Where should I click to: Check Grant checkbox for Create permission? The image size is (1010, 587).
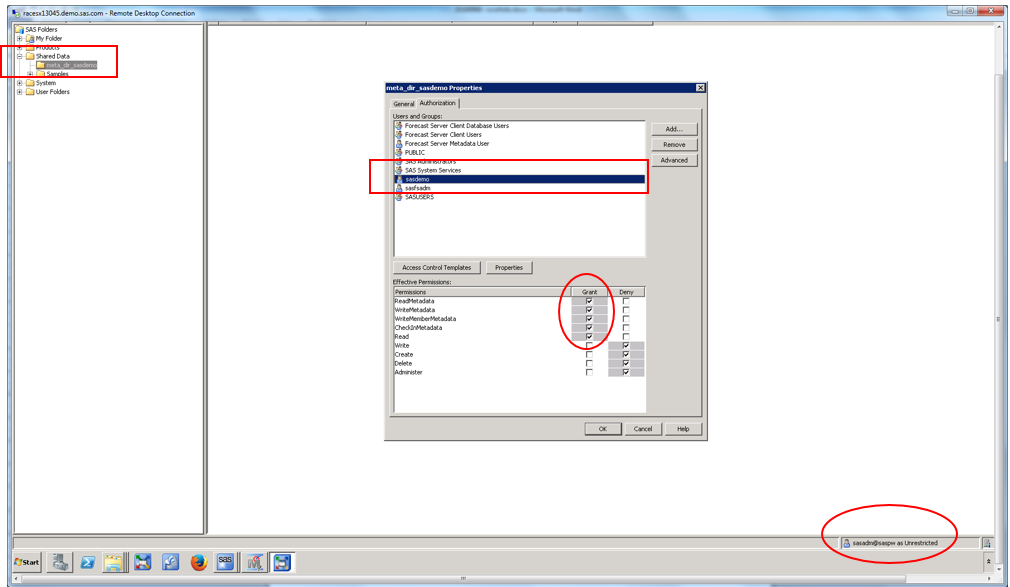(x=589, y=355)
